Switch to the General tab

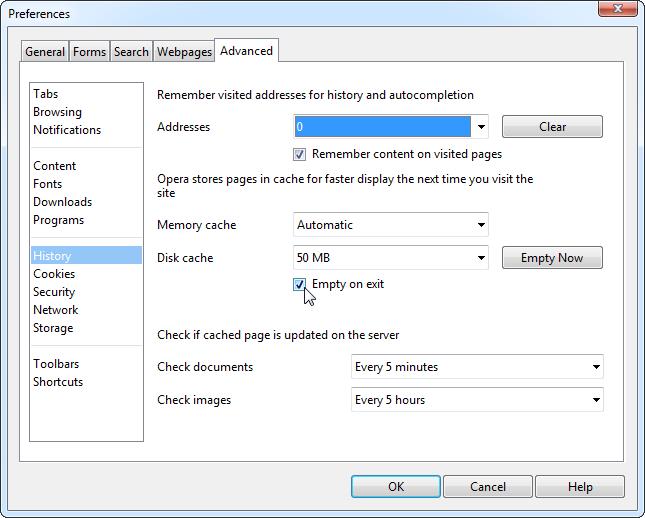pos(45,52)
